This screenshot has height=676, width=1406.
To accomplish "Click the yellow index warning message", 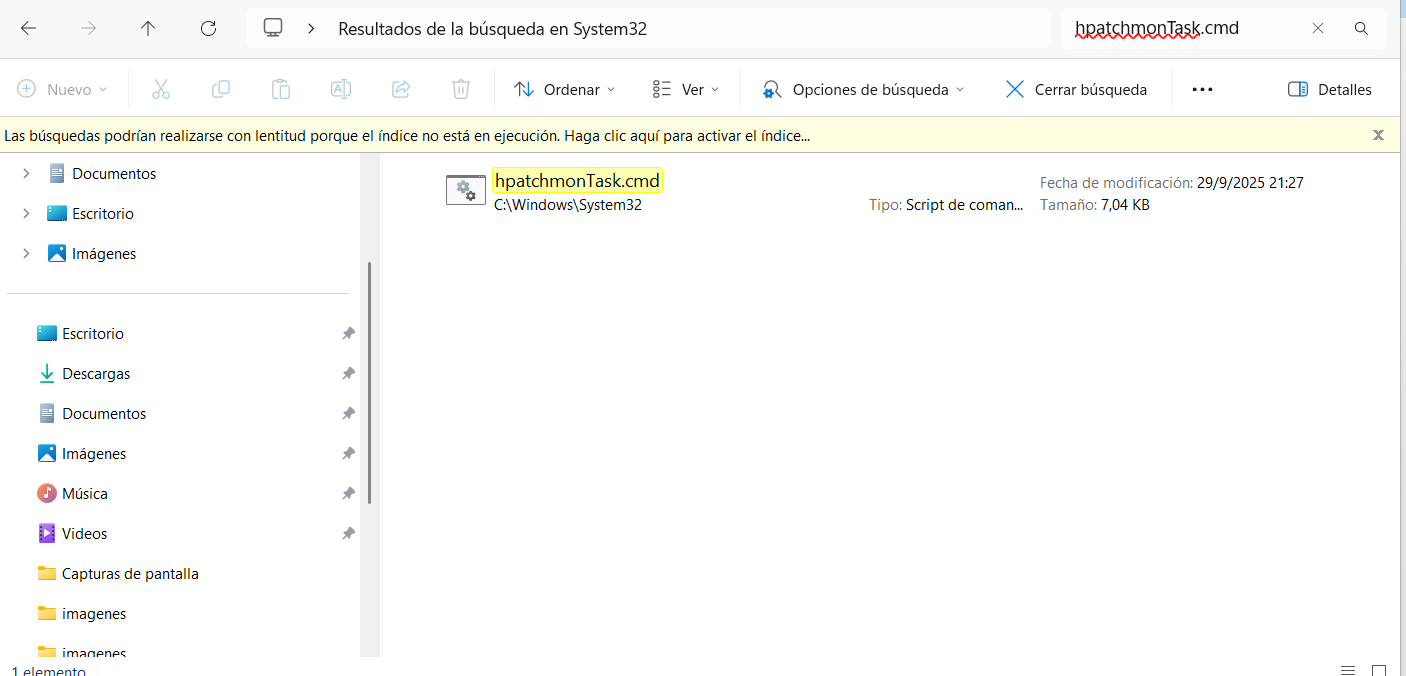I will [407, 135].
